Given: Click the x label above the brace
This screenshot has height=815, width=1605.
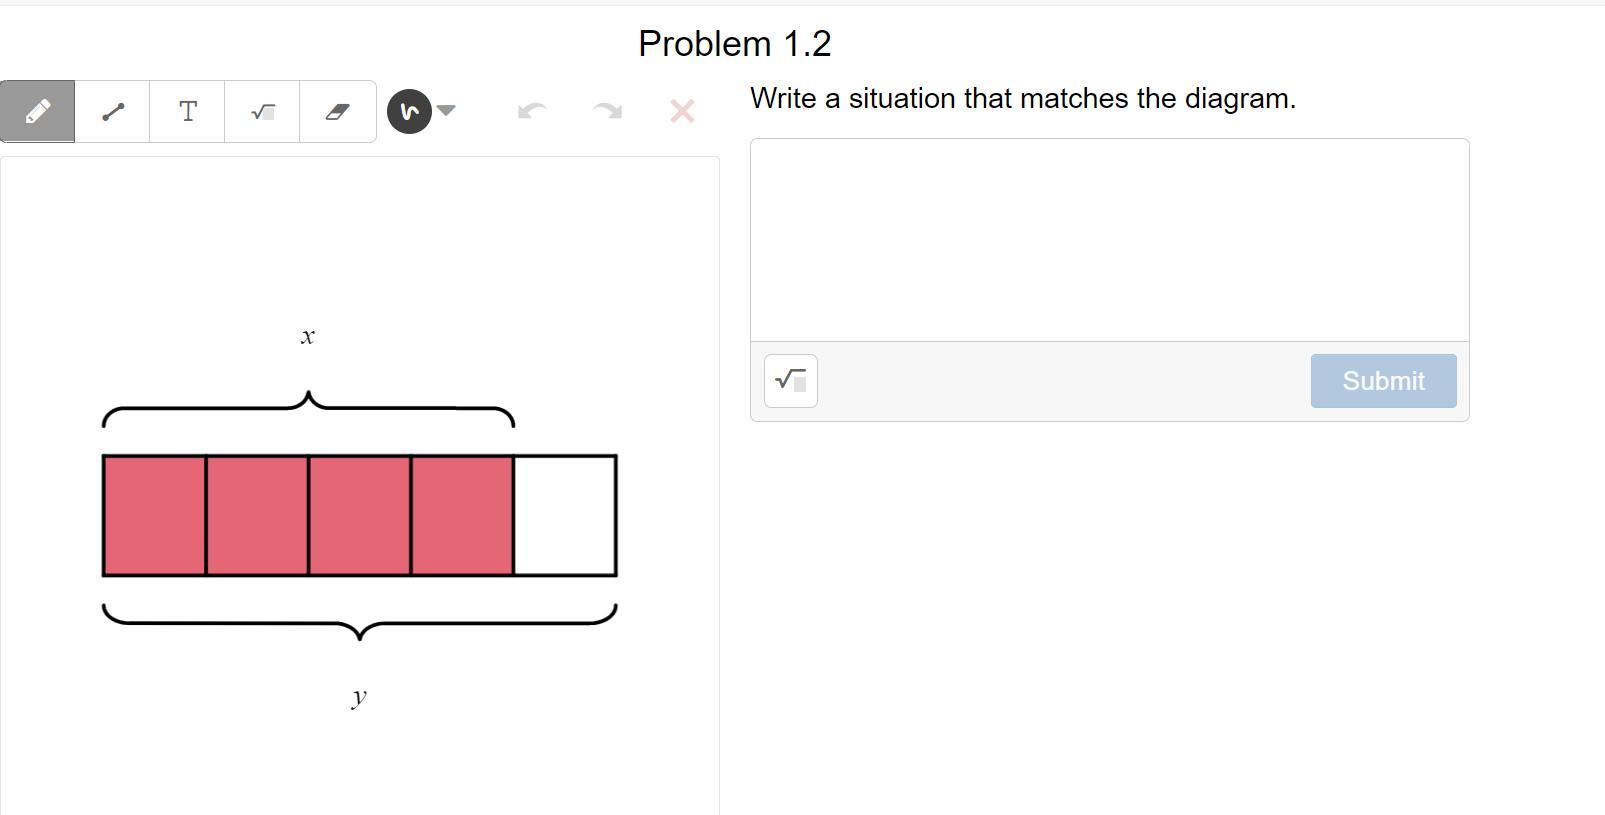Looking at the screenshot, I should tap(308, 336).
